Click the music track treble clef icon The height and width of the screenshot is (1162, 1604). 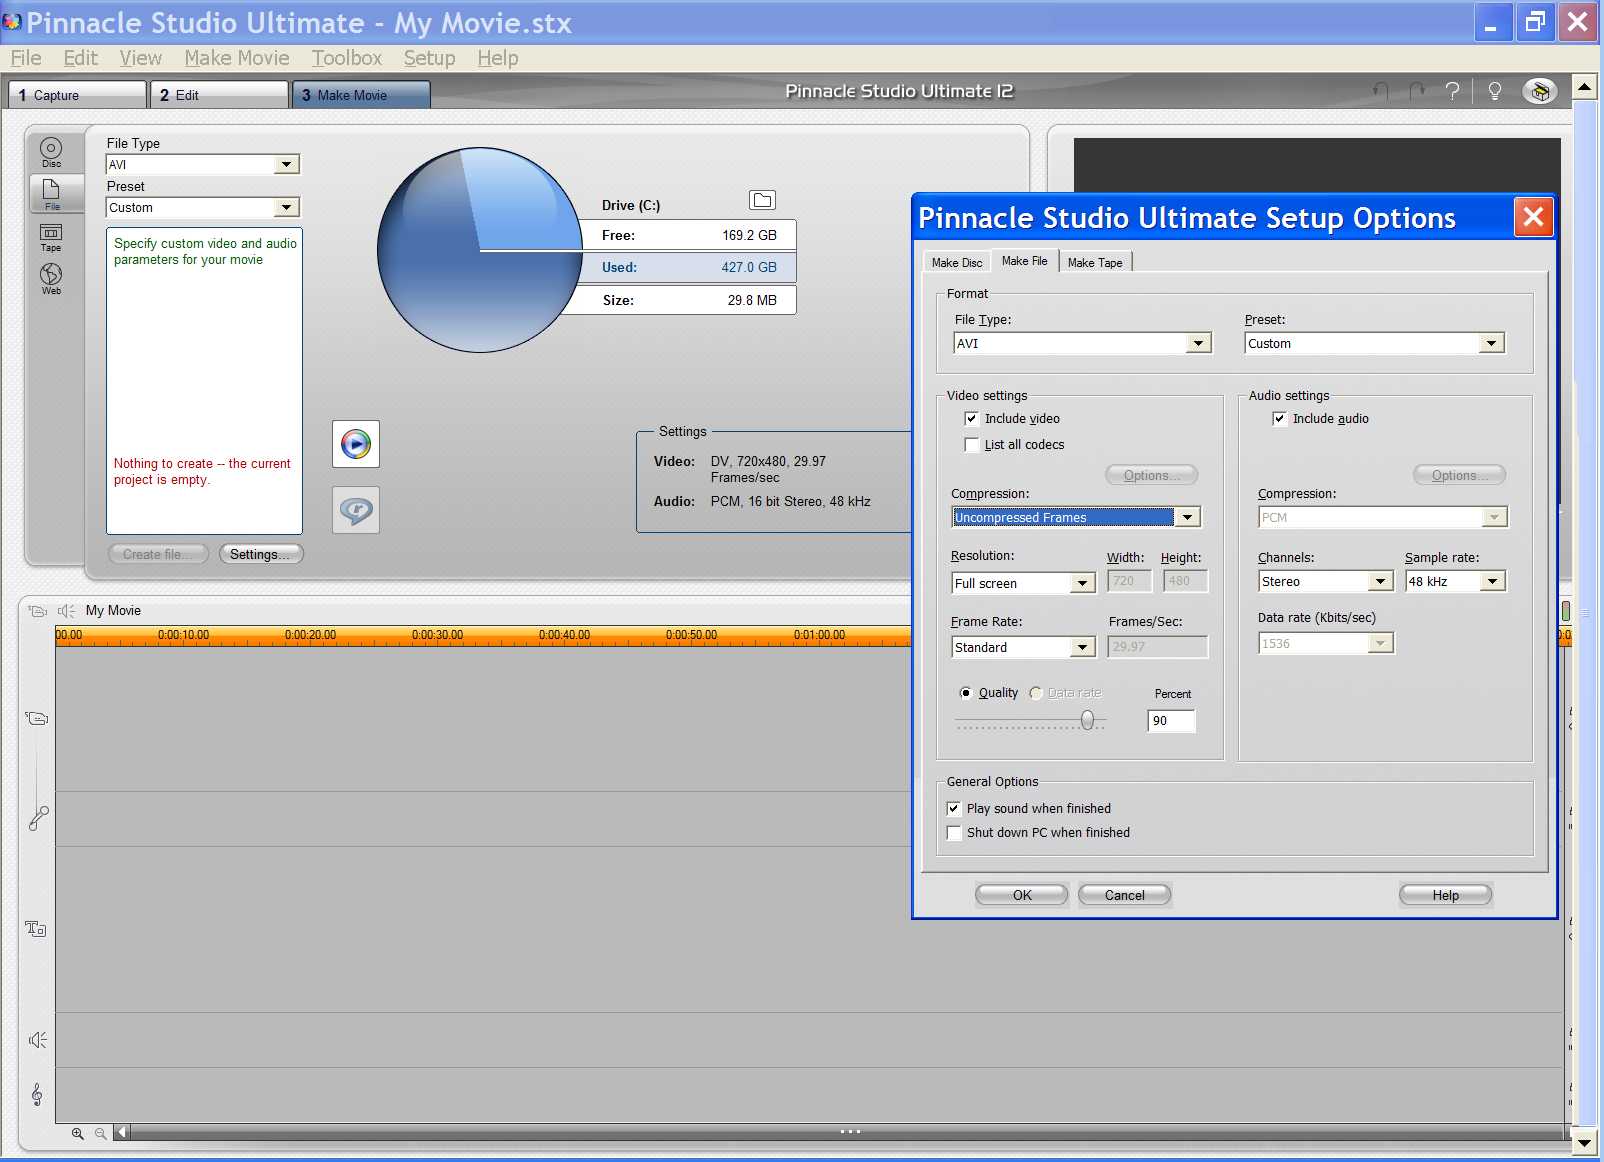[37, 1095]
